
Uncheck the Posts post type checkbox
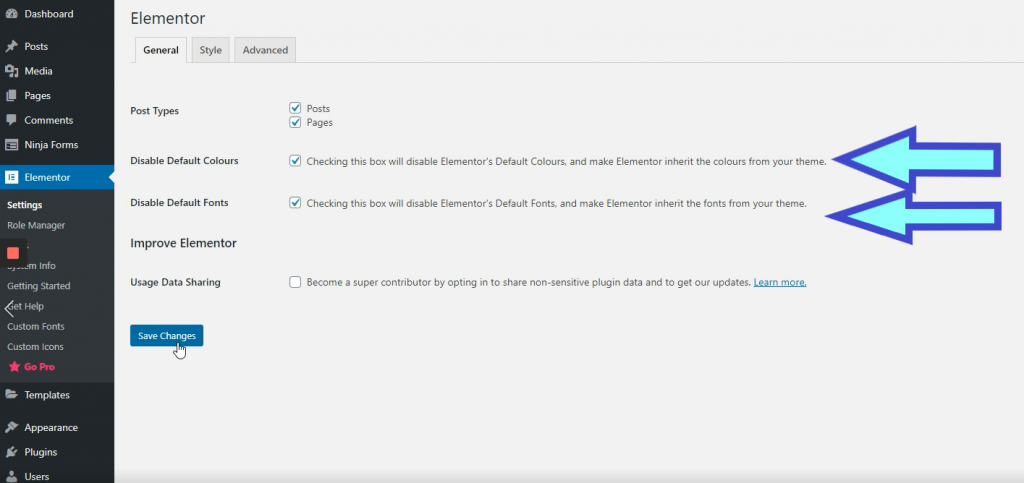[x=295, y=108]
